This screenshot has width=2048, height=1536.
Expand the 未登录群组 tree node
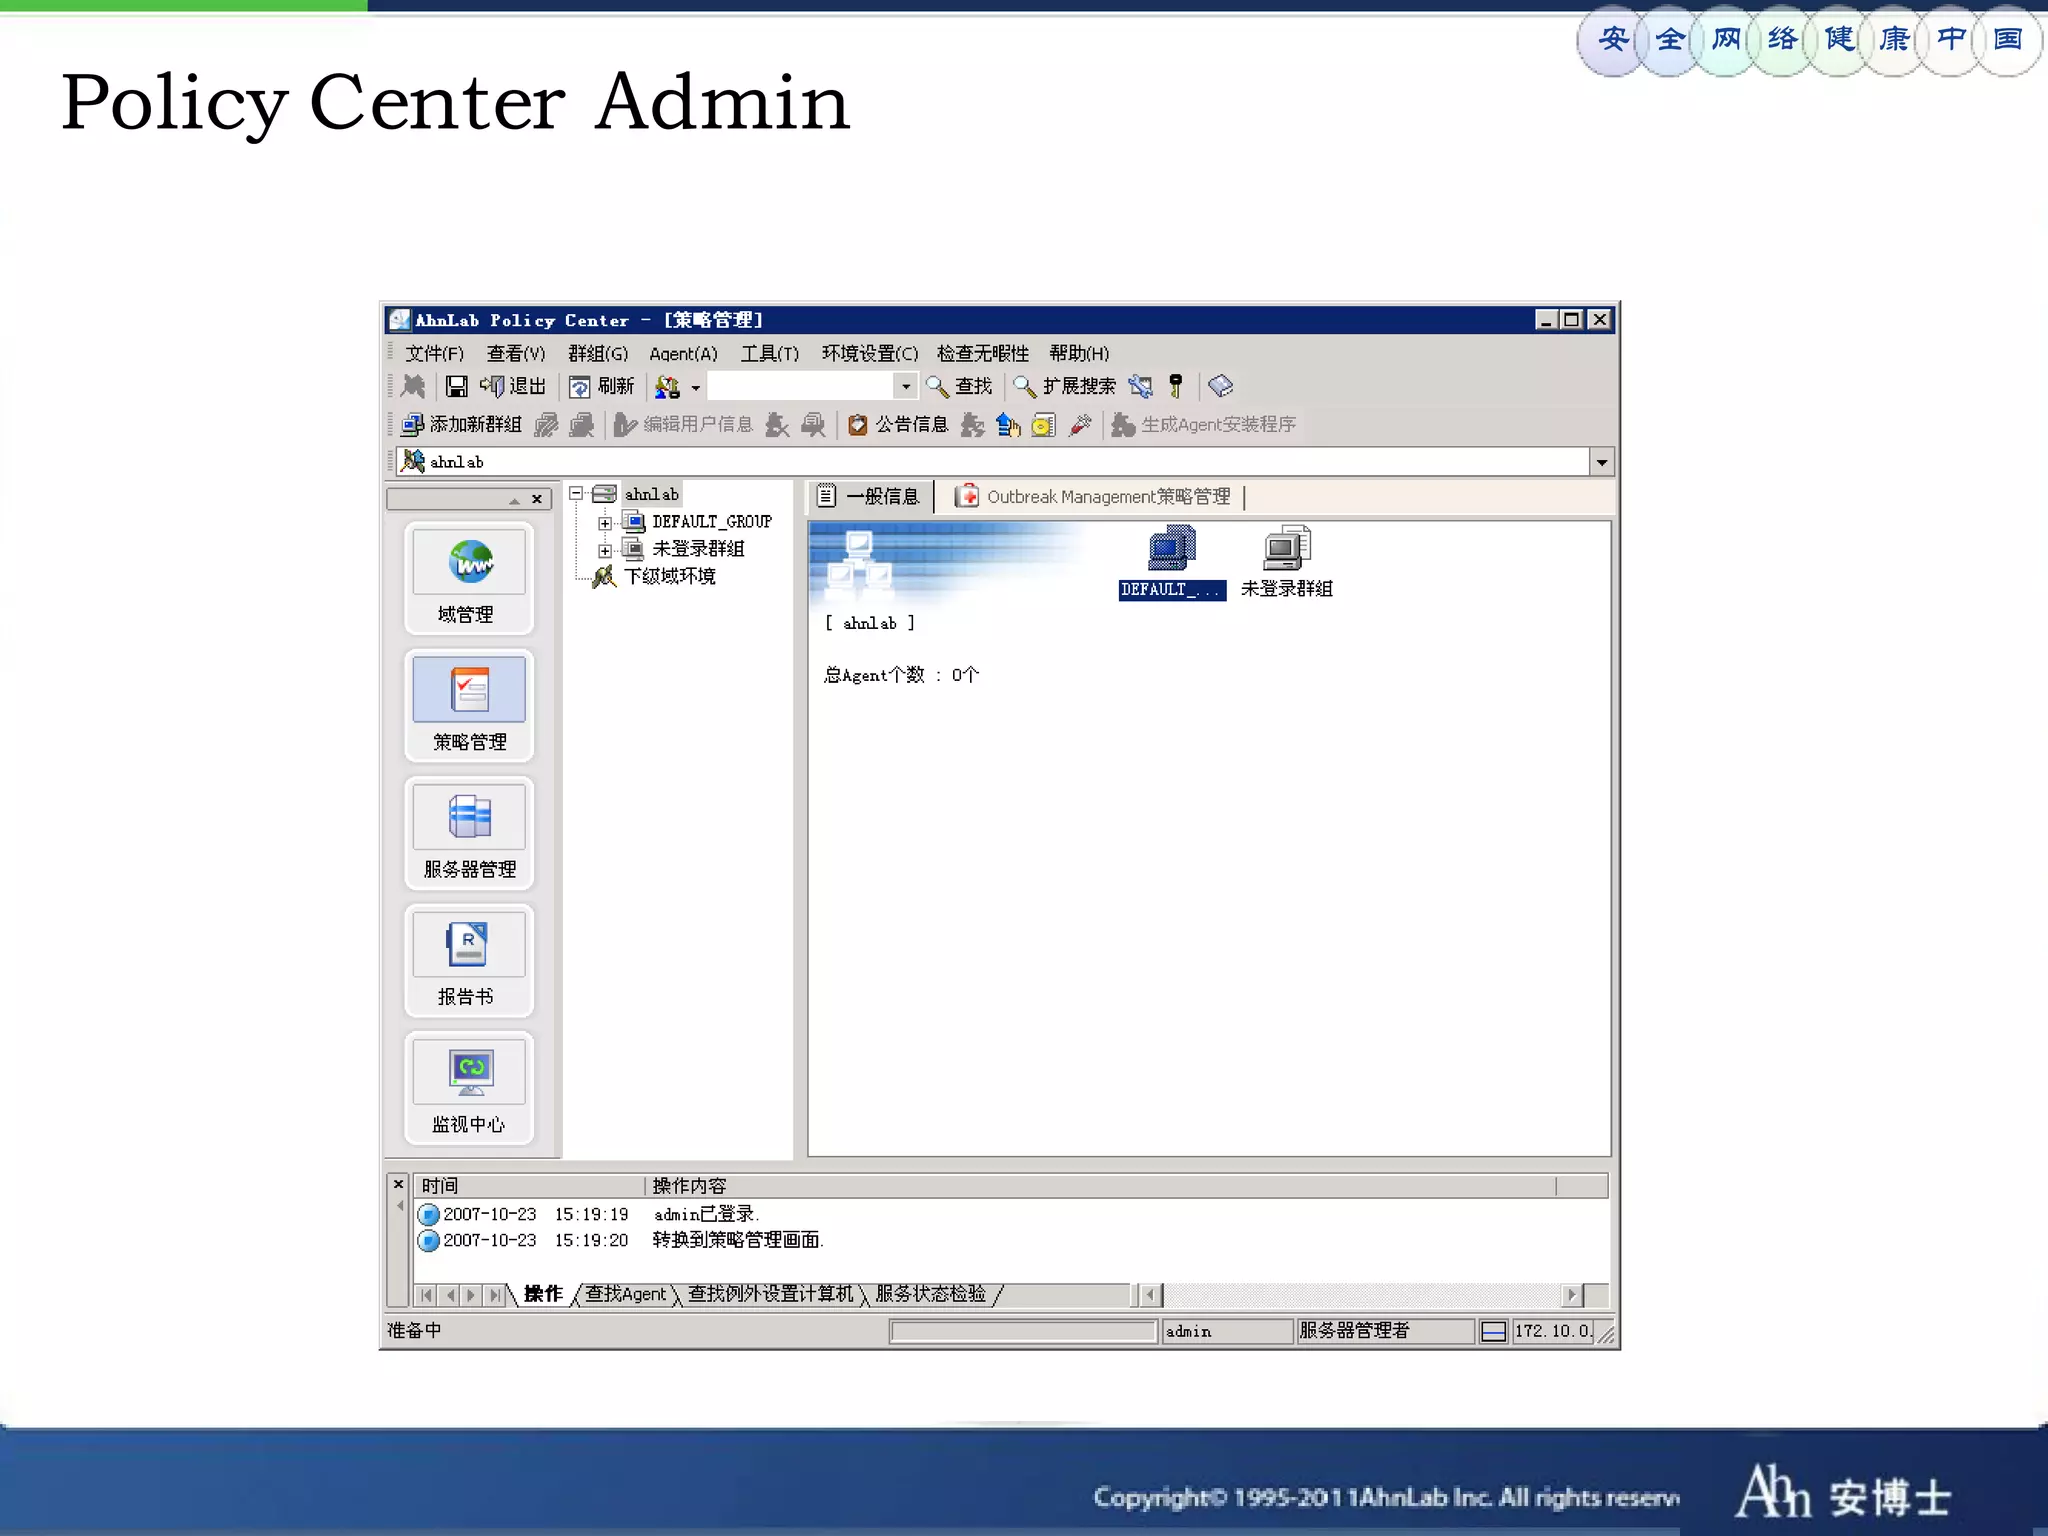tap(605, 550)
